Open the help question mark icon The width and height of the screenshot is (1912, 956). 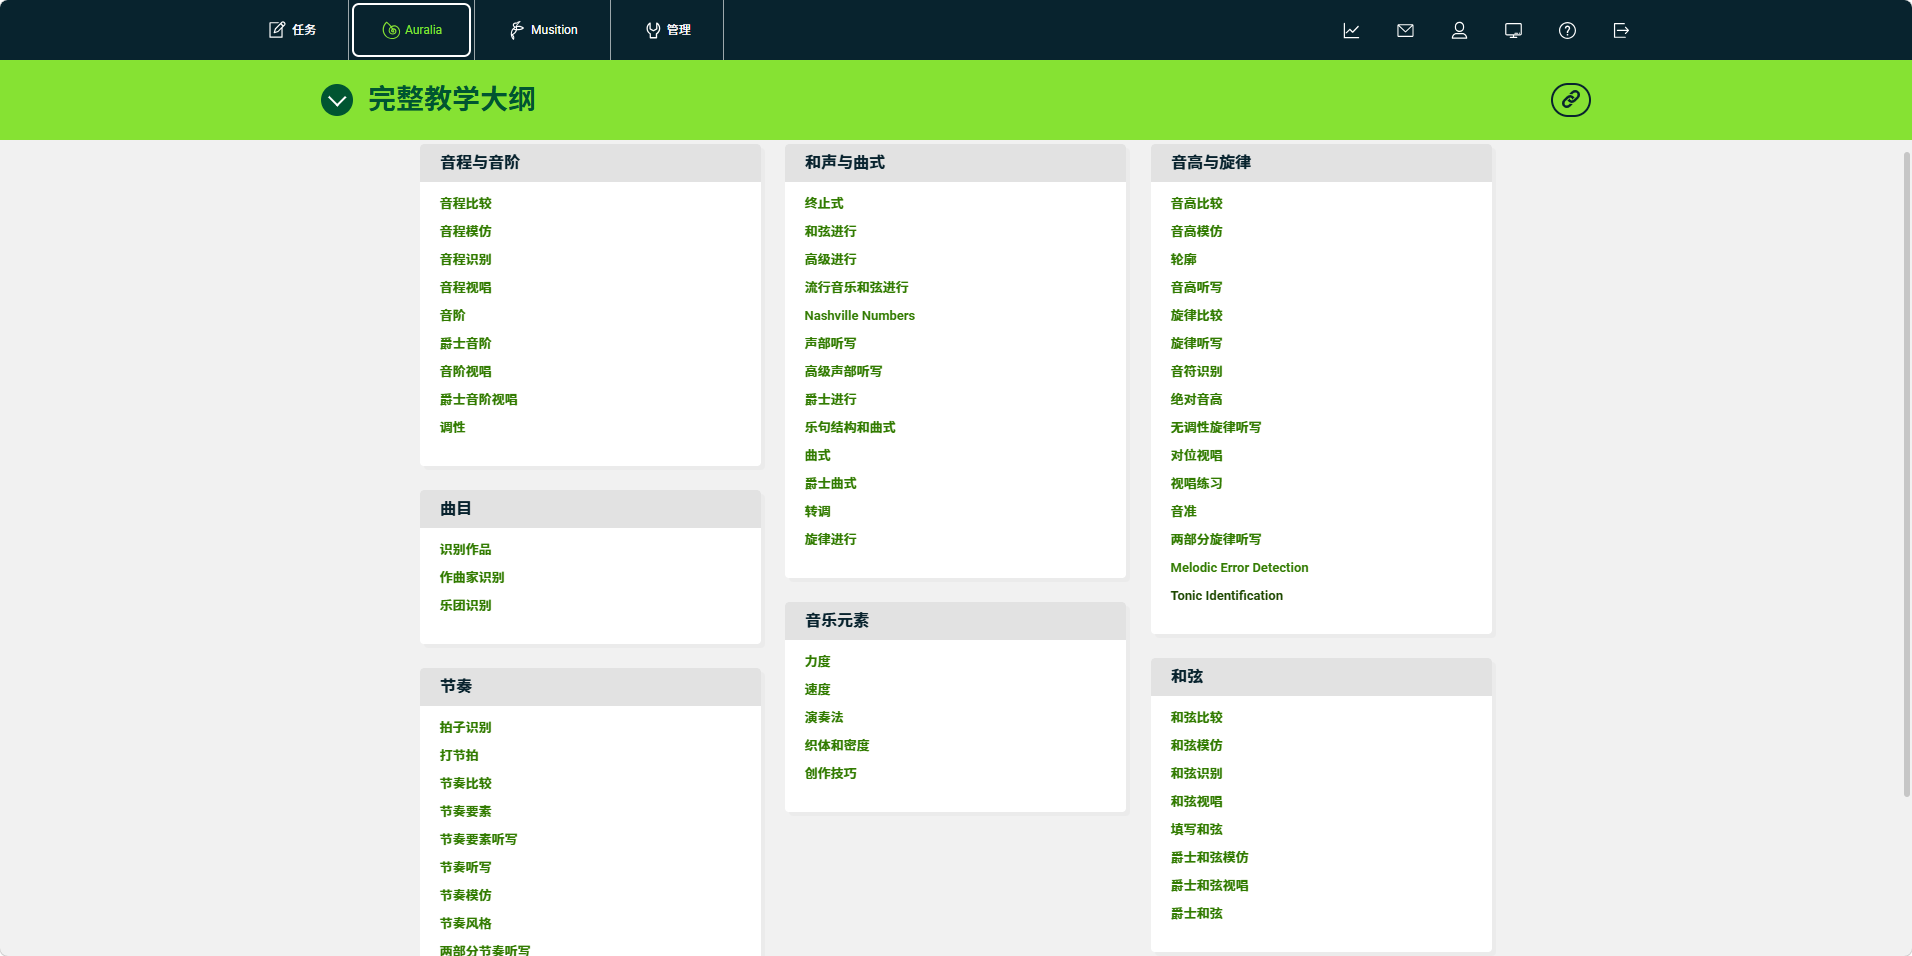click(1567, 30)
